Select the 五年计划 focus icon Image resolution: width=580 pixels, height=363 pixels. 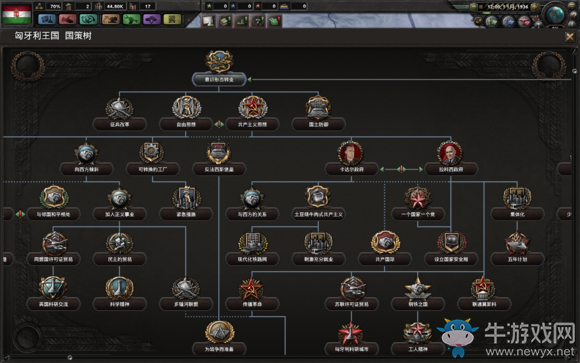click(517, 243)
